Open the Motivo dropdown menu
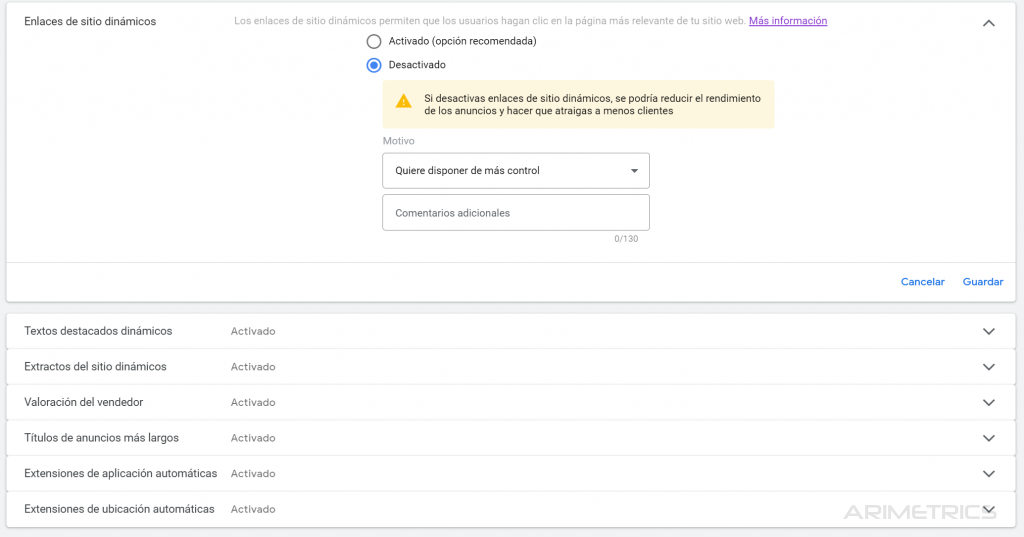 coord(516,171)
